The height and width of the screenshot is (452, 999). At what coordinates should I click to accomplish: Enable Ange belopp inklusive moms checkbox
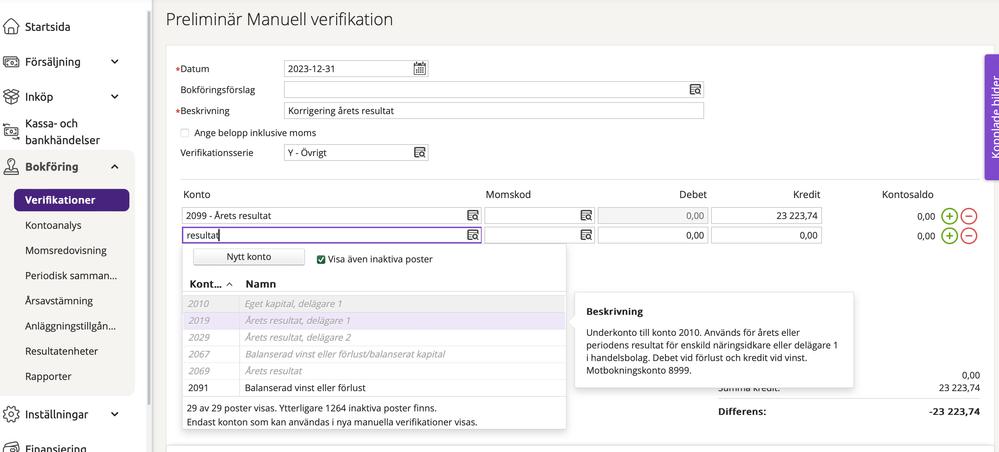tap(185, 132)
